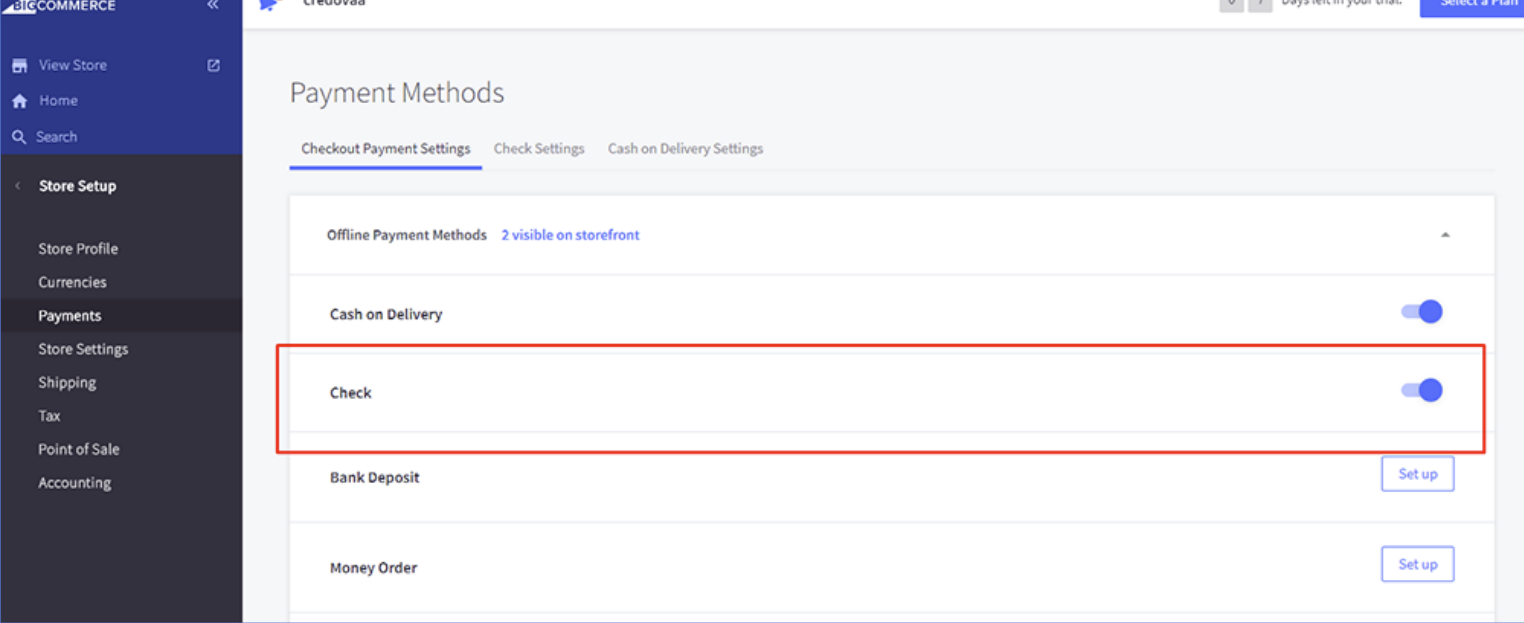Click the Home house icon in sidebar
The image size is (1524, 623).
19,101
